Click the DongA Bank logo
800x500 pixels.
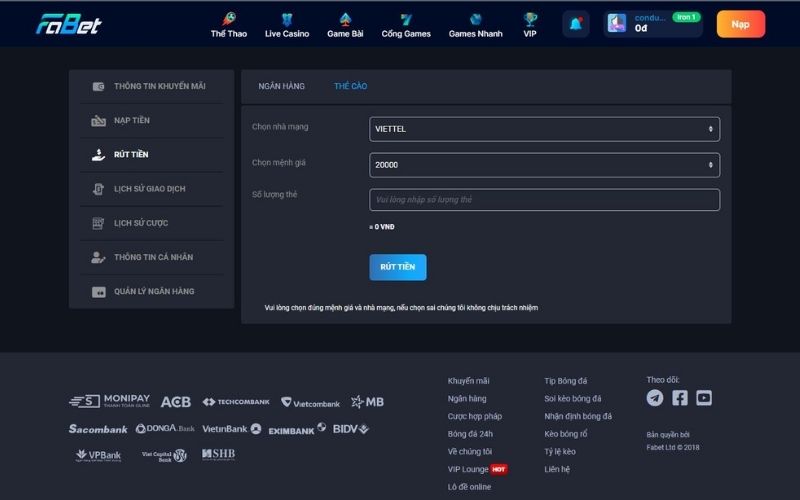coord(165,429)
